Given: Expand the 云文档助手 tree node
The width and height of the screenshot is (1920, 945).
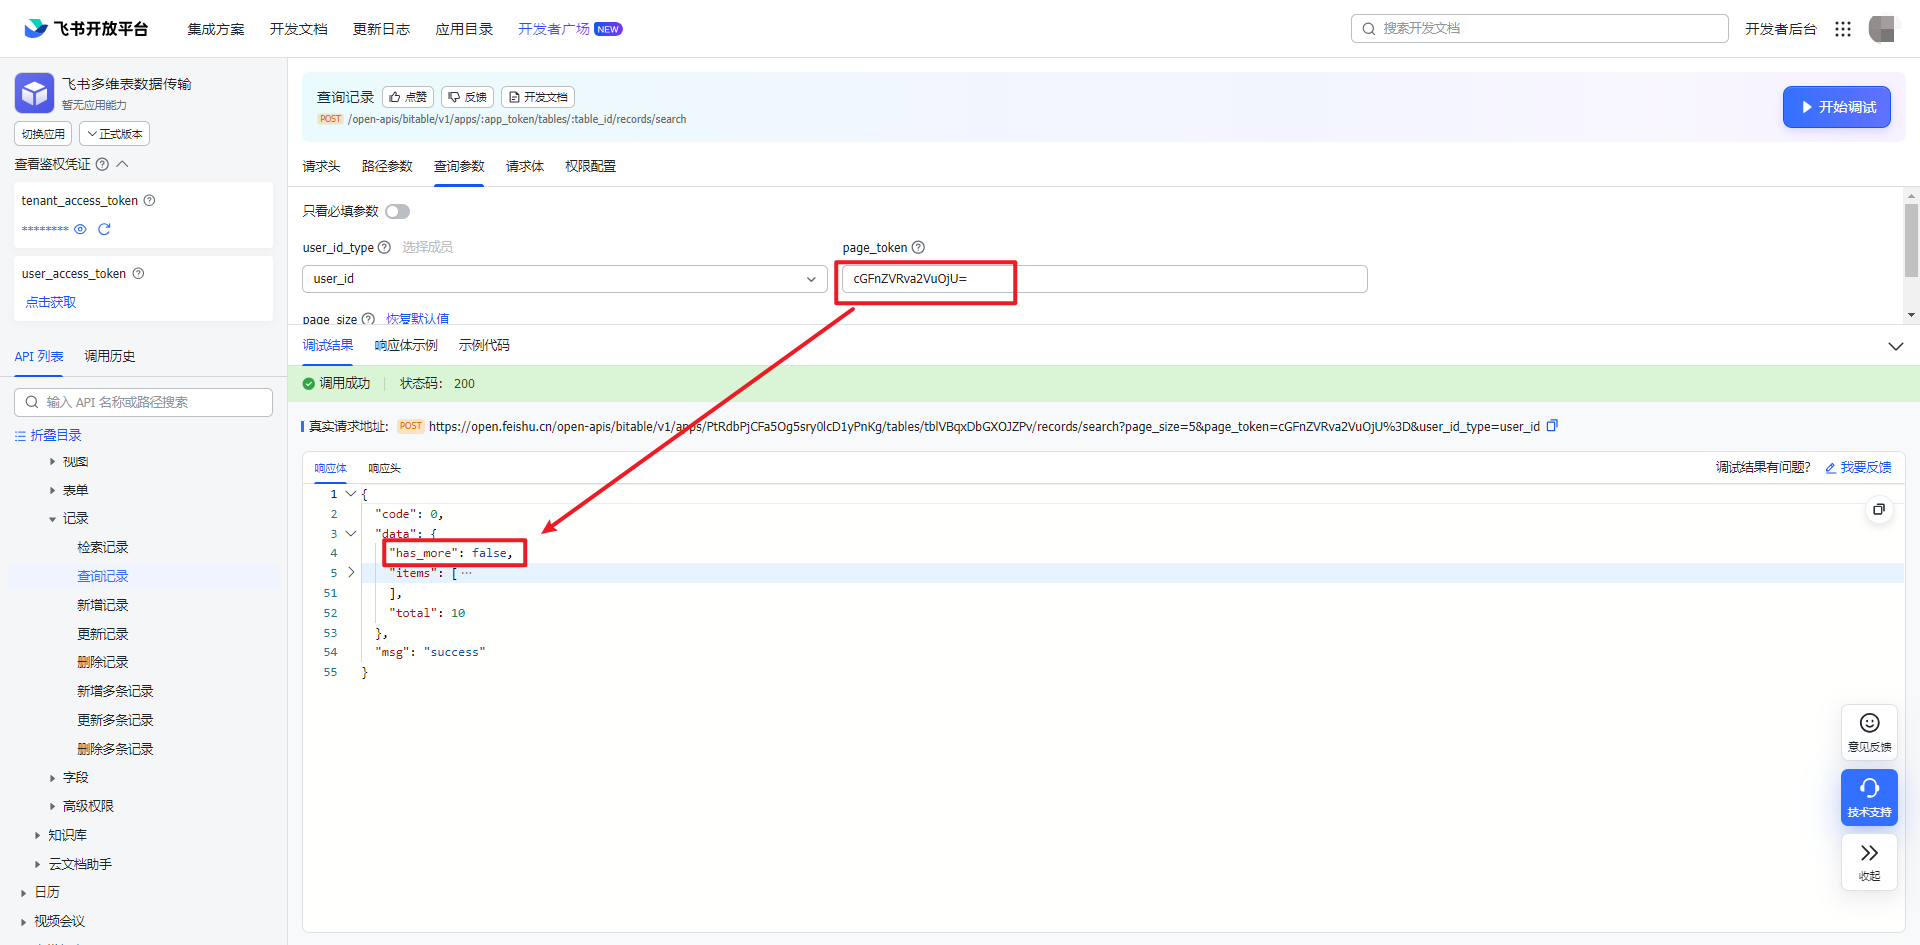Looking at the screenshot, I should pos(38,864).
